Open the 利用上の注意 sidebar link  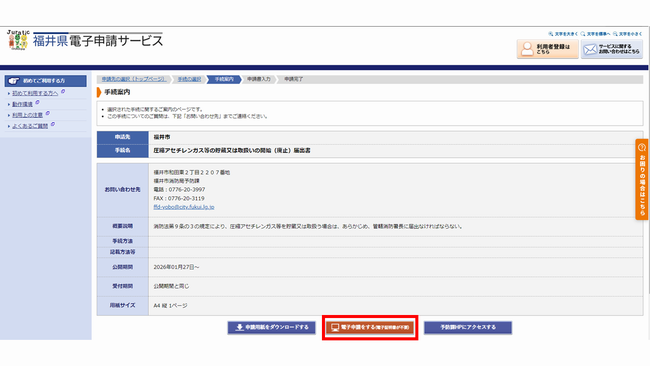27,115
